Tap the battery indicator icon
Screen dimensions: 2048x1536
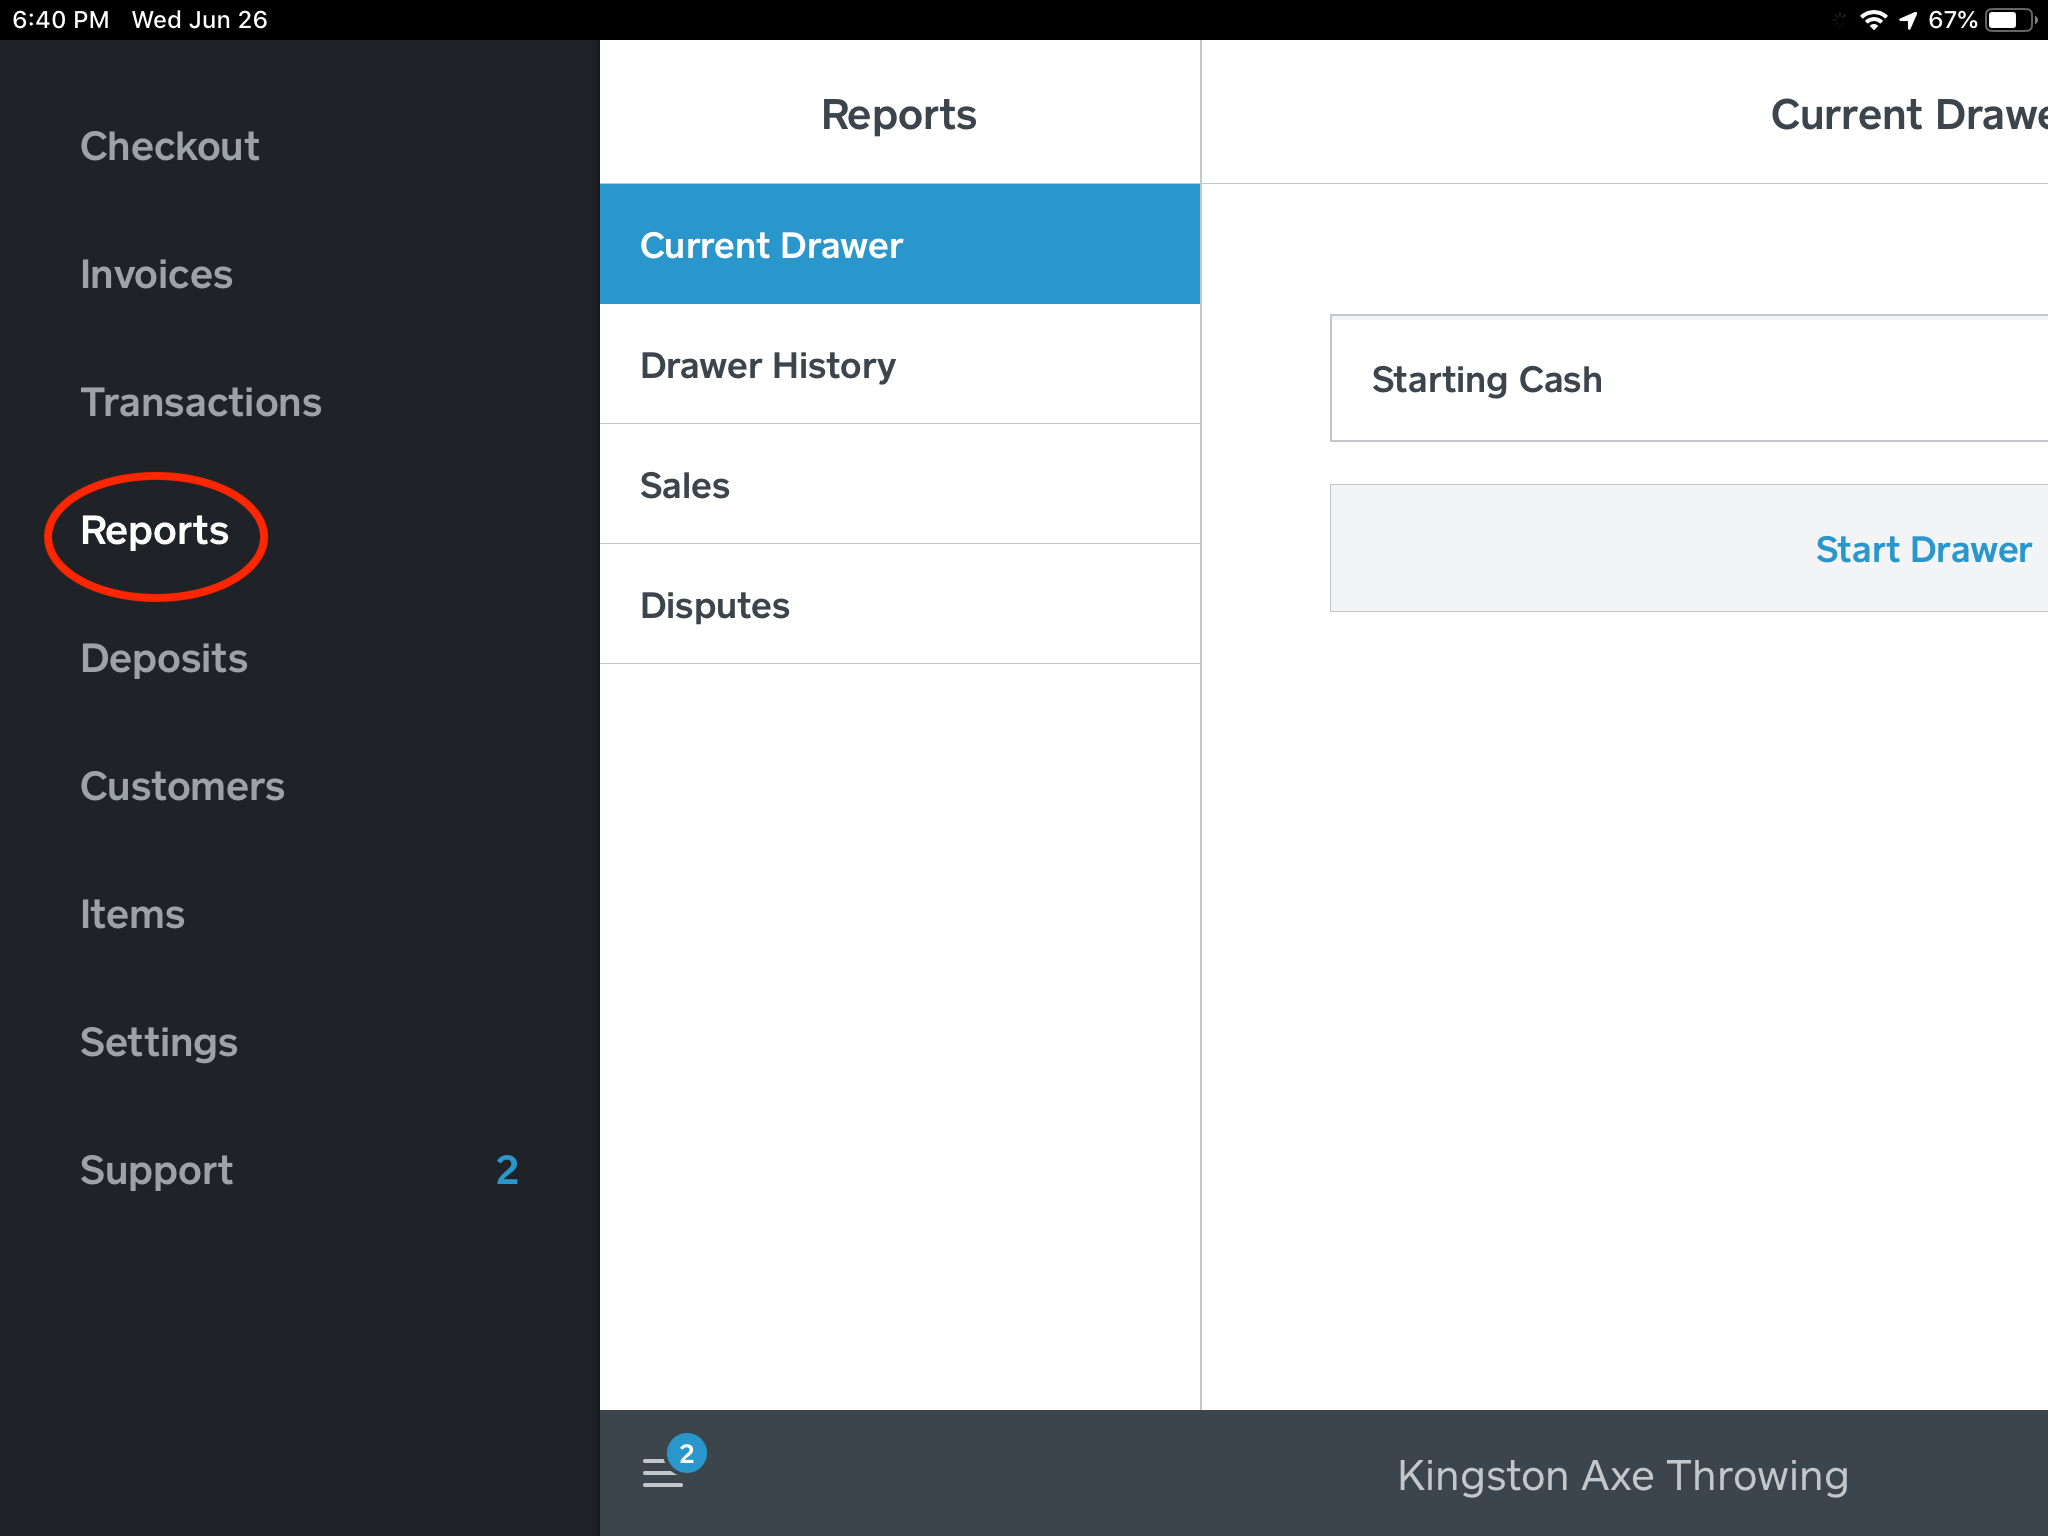[x=2008, y=20]
